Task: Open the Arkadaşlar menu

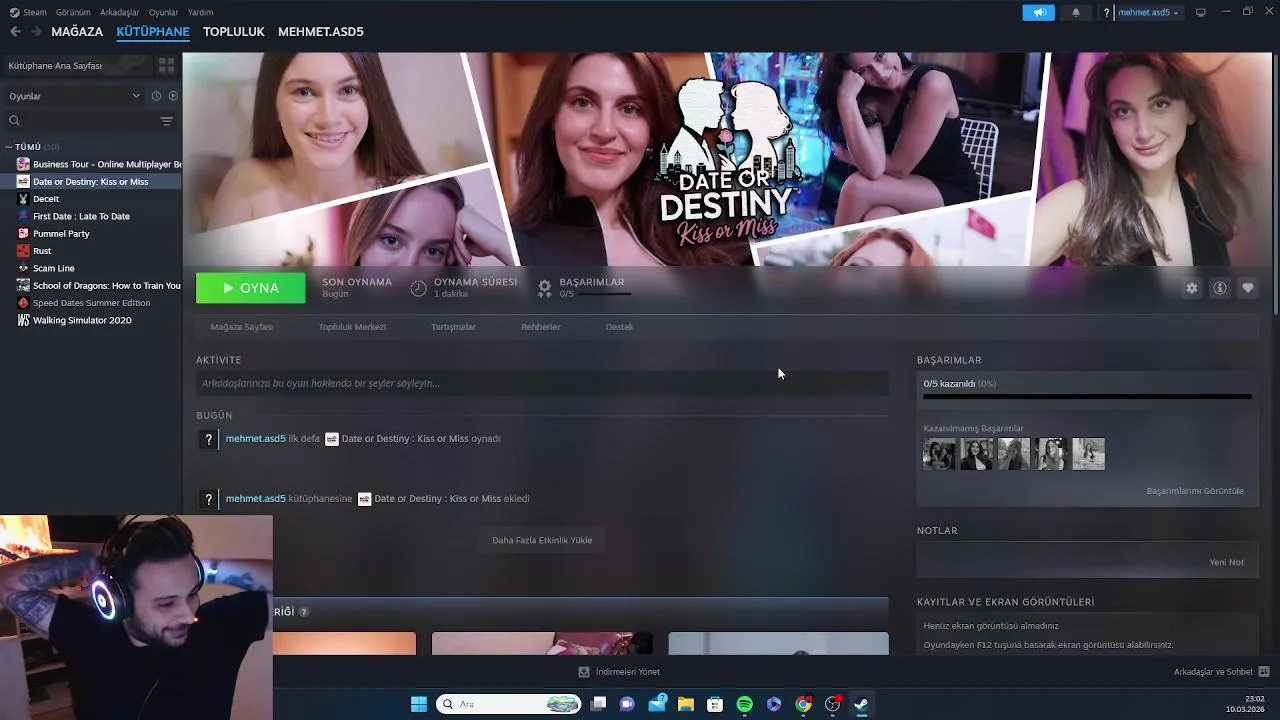Action: (x=119, y=12)
